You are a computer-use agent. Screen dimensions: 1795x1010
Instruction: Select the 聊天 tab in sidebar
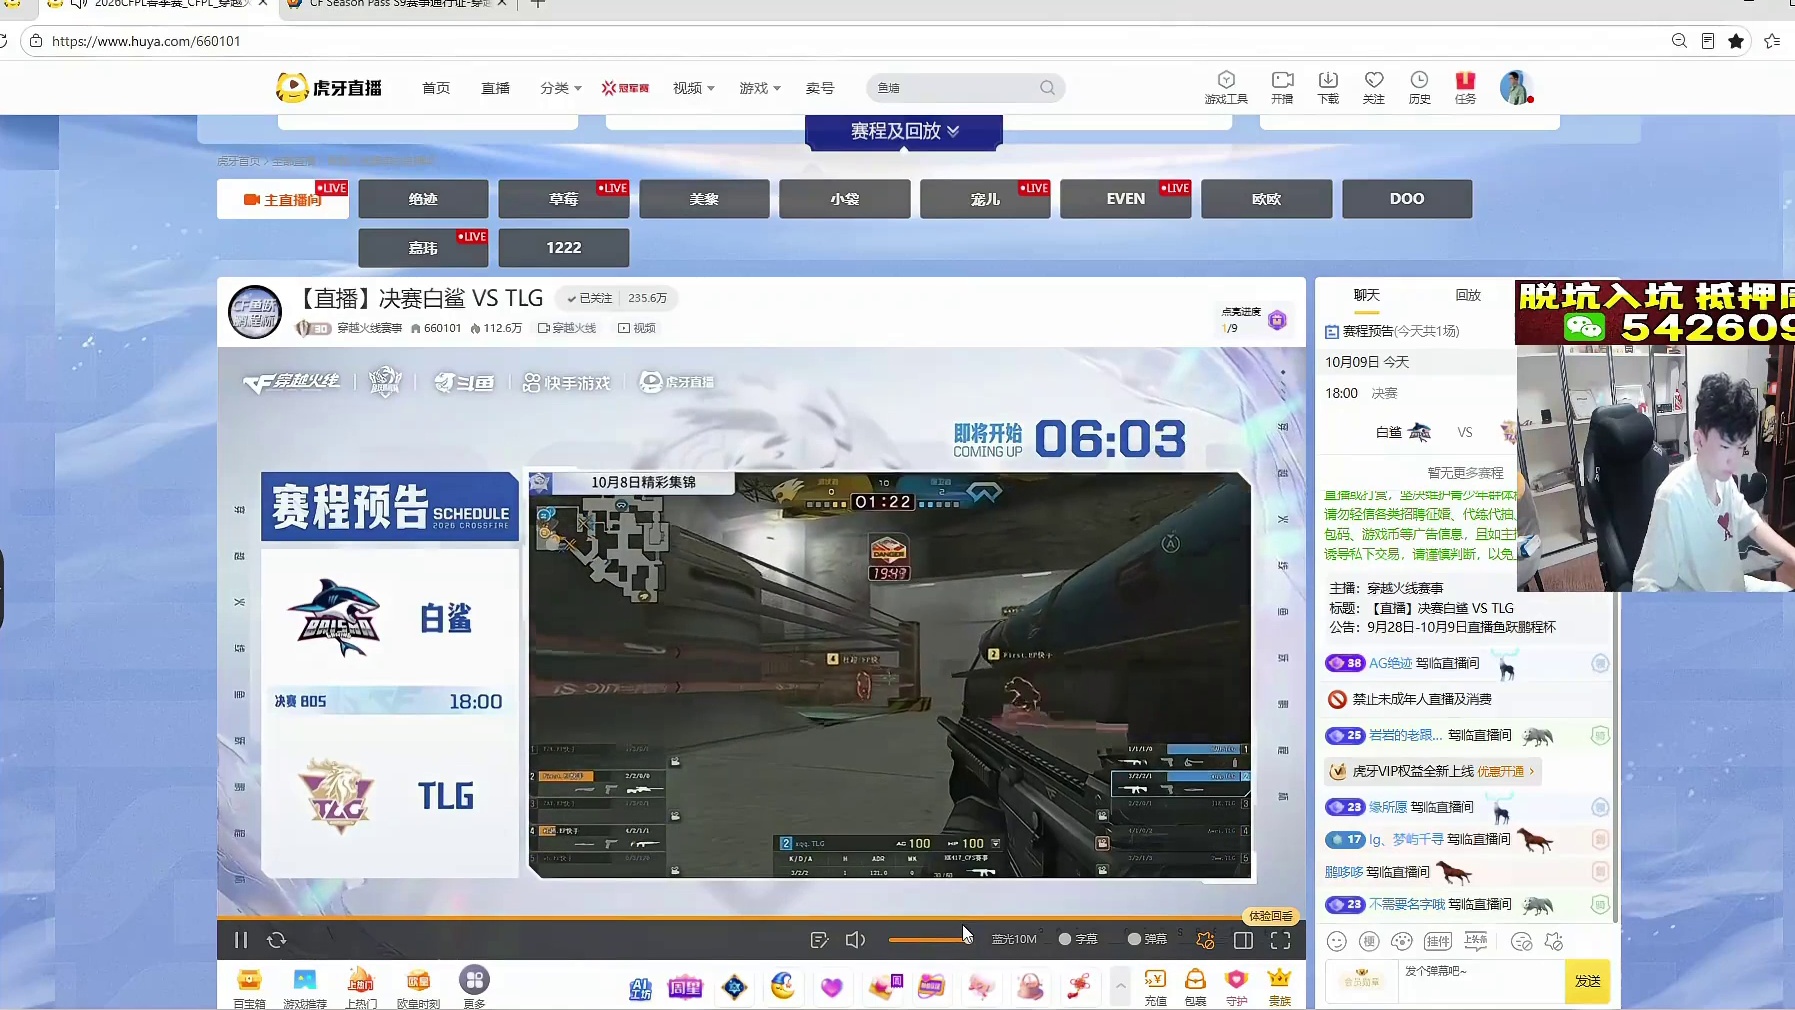click(1367, 295)
